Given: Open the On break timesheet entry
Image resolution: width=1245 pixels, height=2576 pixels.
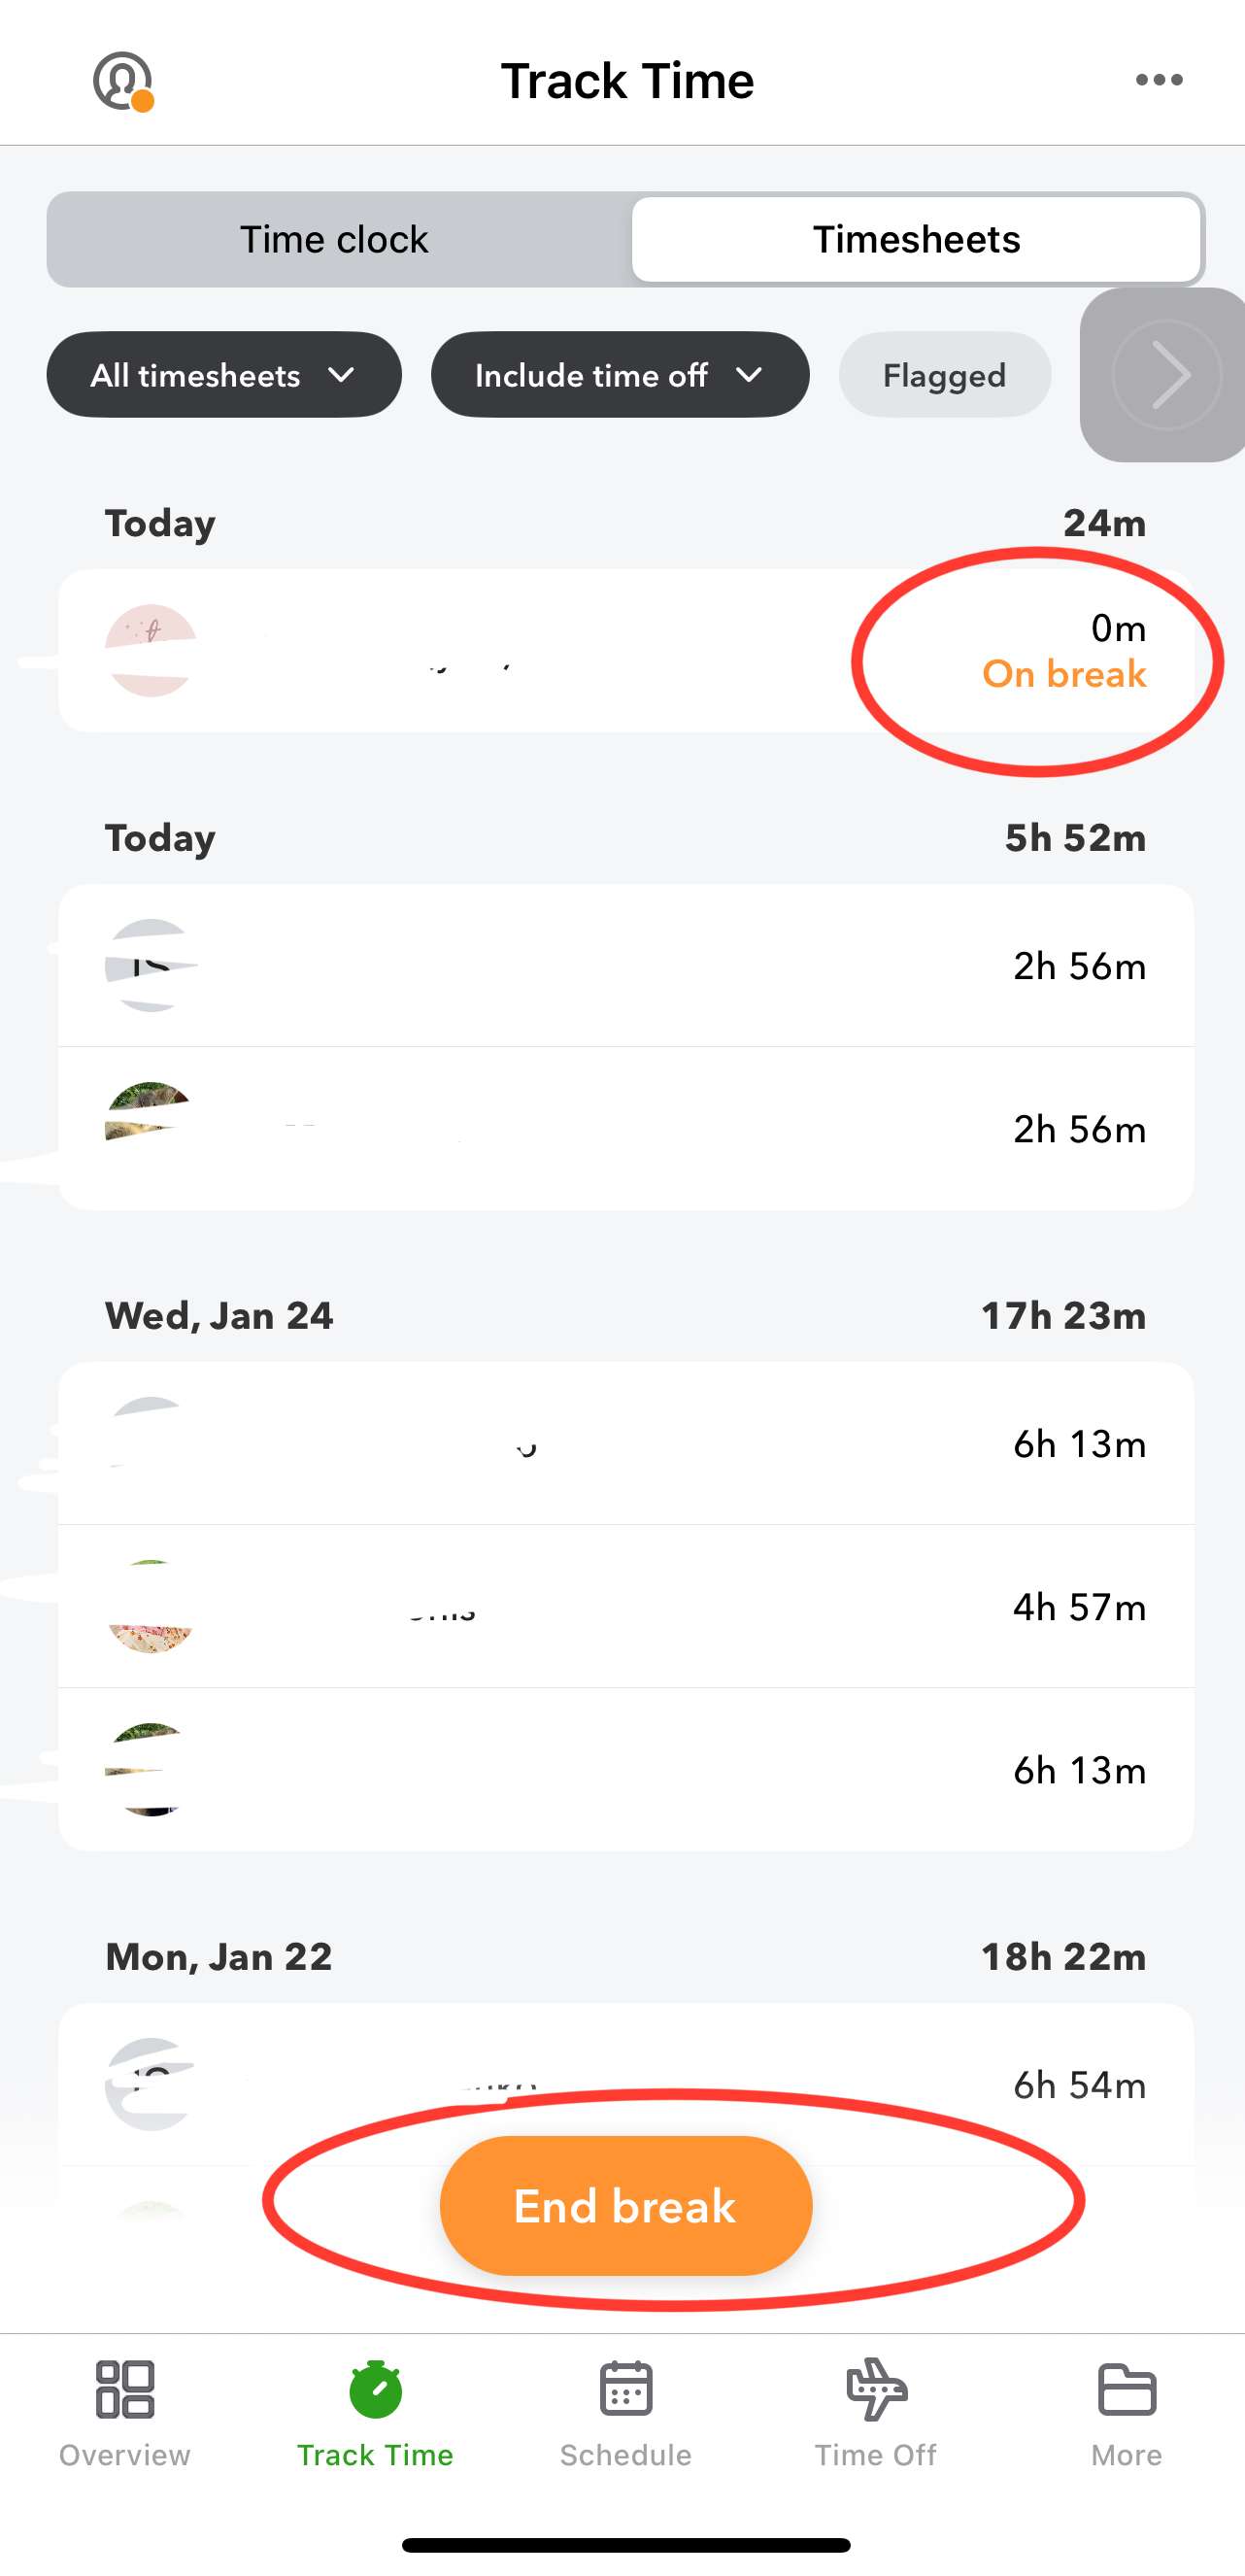Looking at the screenshot, I should tap(626, 651).
